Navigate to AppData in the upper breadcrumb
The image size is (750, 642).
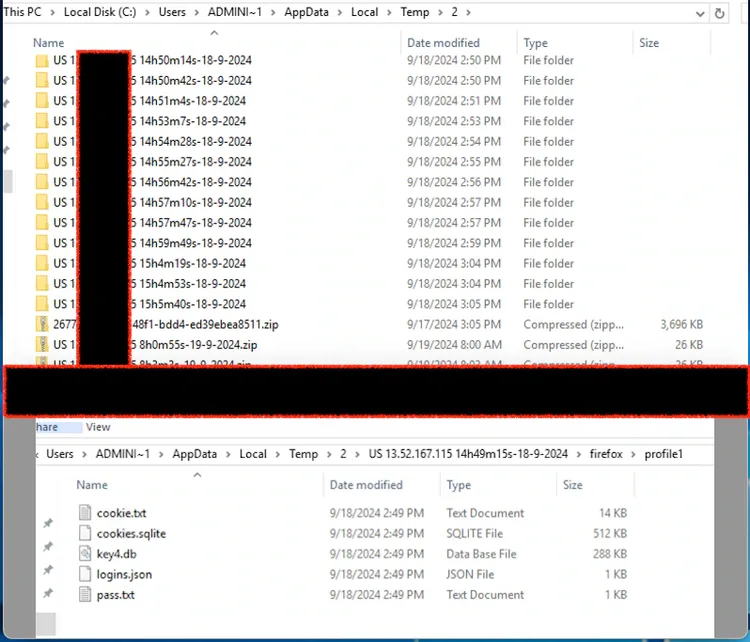click(311, 12)
